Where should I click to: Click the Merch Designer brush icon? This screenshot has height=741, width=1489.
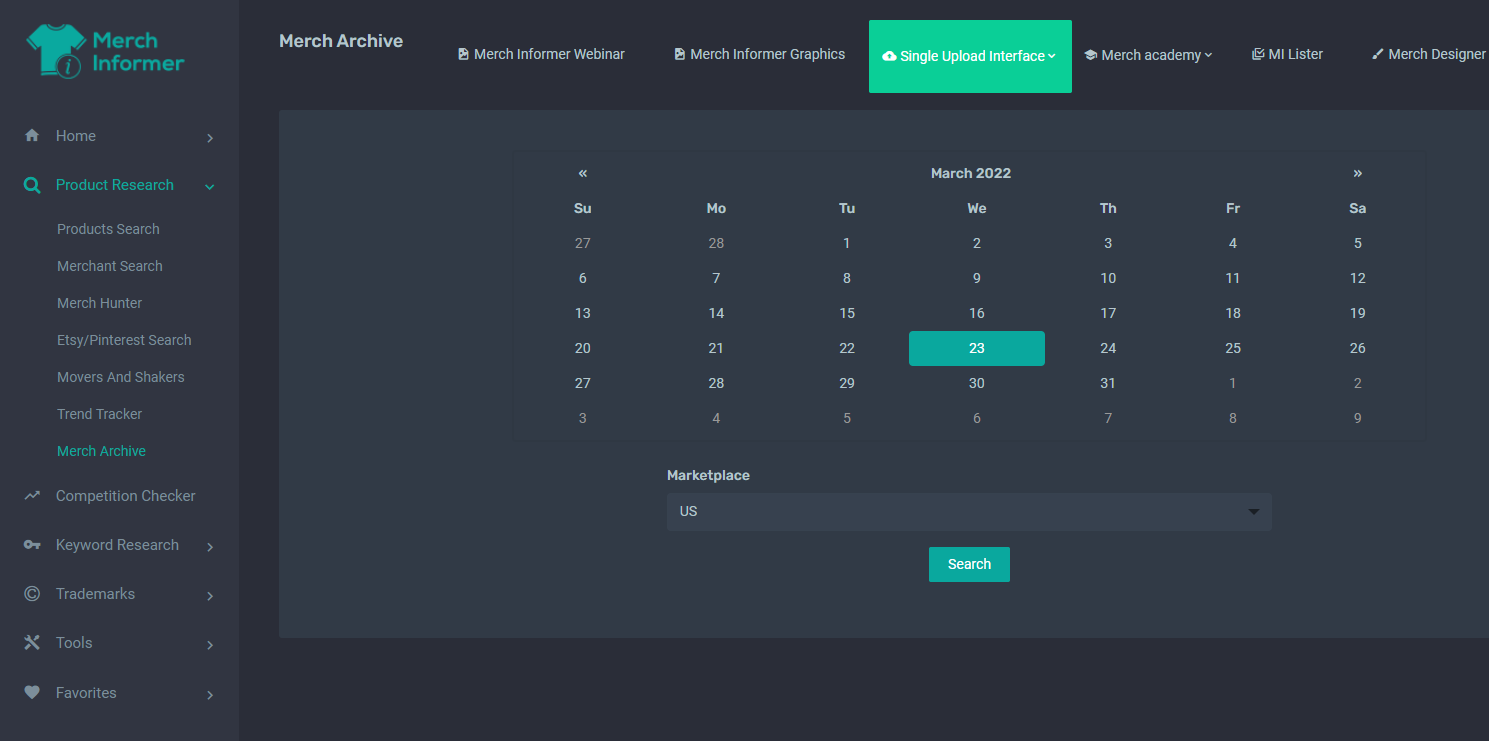tap(1378, 54)
